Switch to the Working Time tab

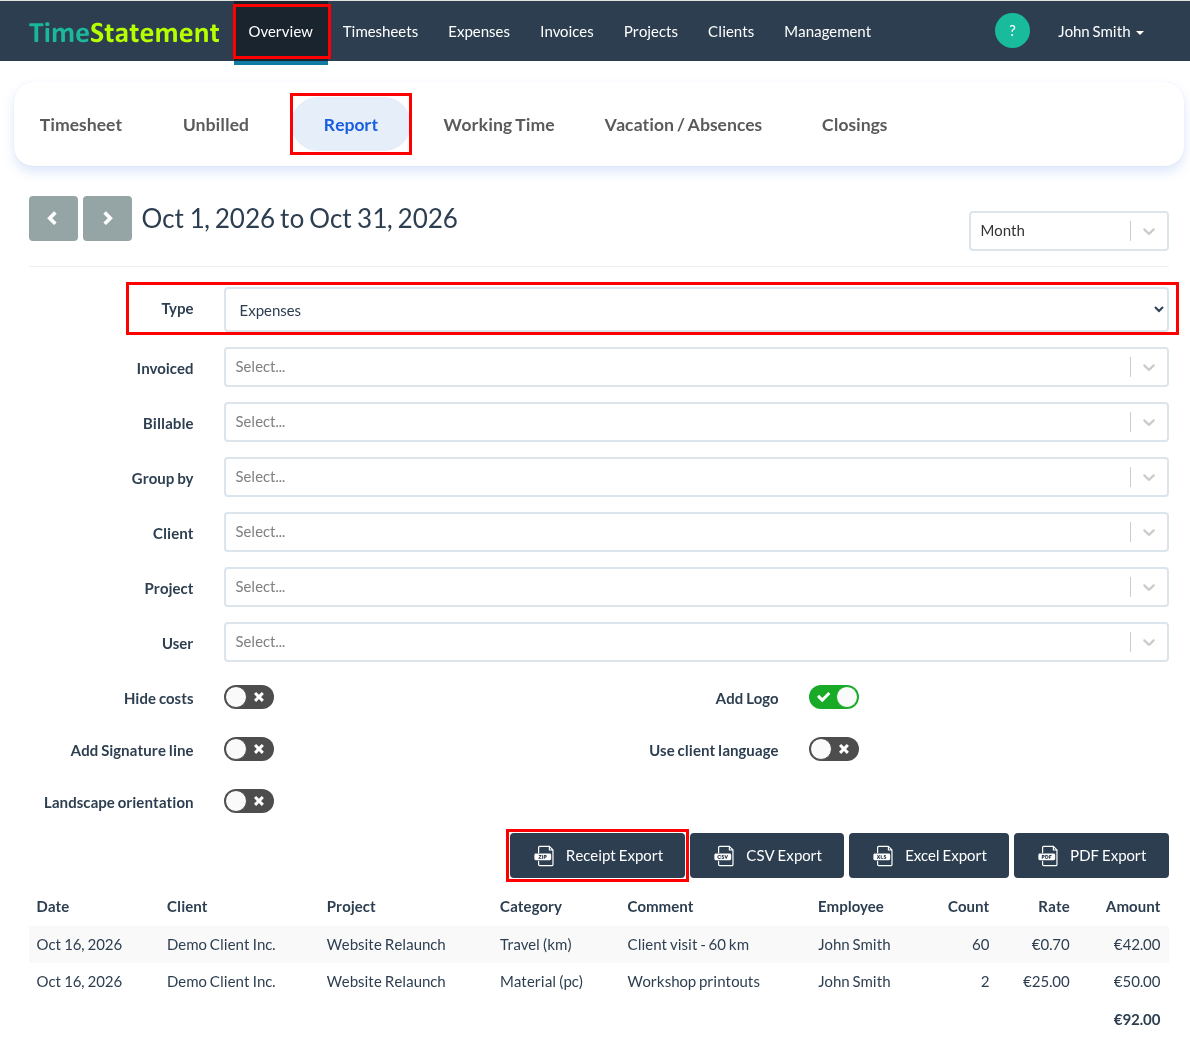coord(499,124)
